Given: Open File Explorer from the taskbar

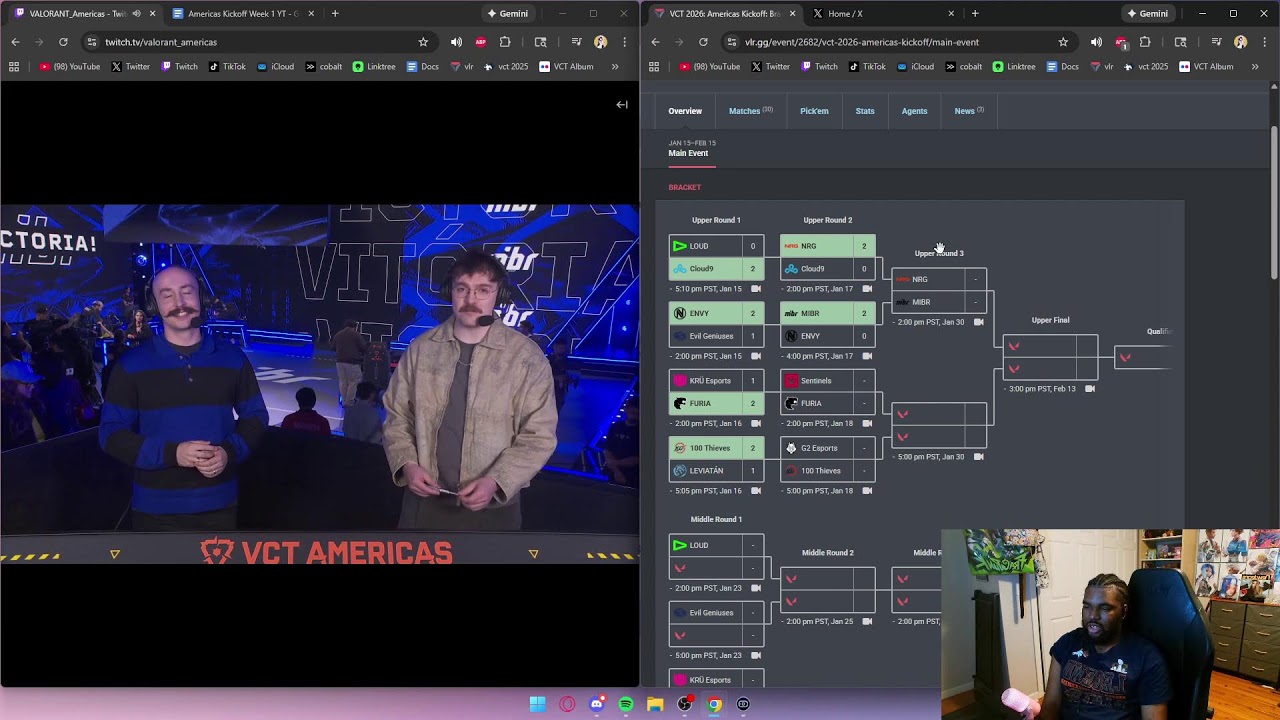Looking at the screenshot, I should [x=655, y=704].
